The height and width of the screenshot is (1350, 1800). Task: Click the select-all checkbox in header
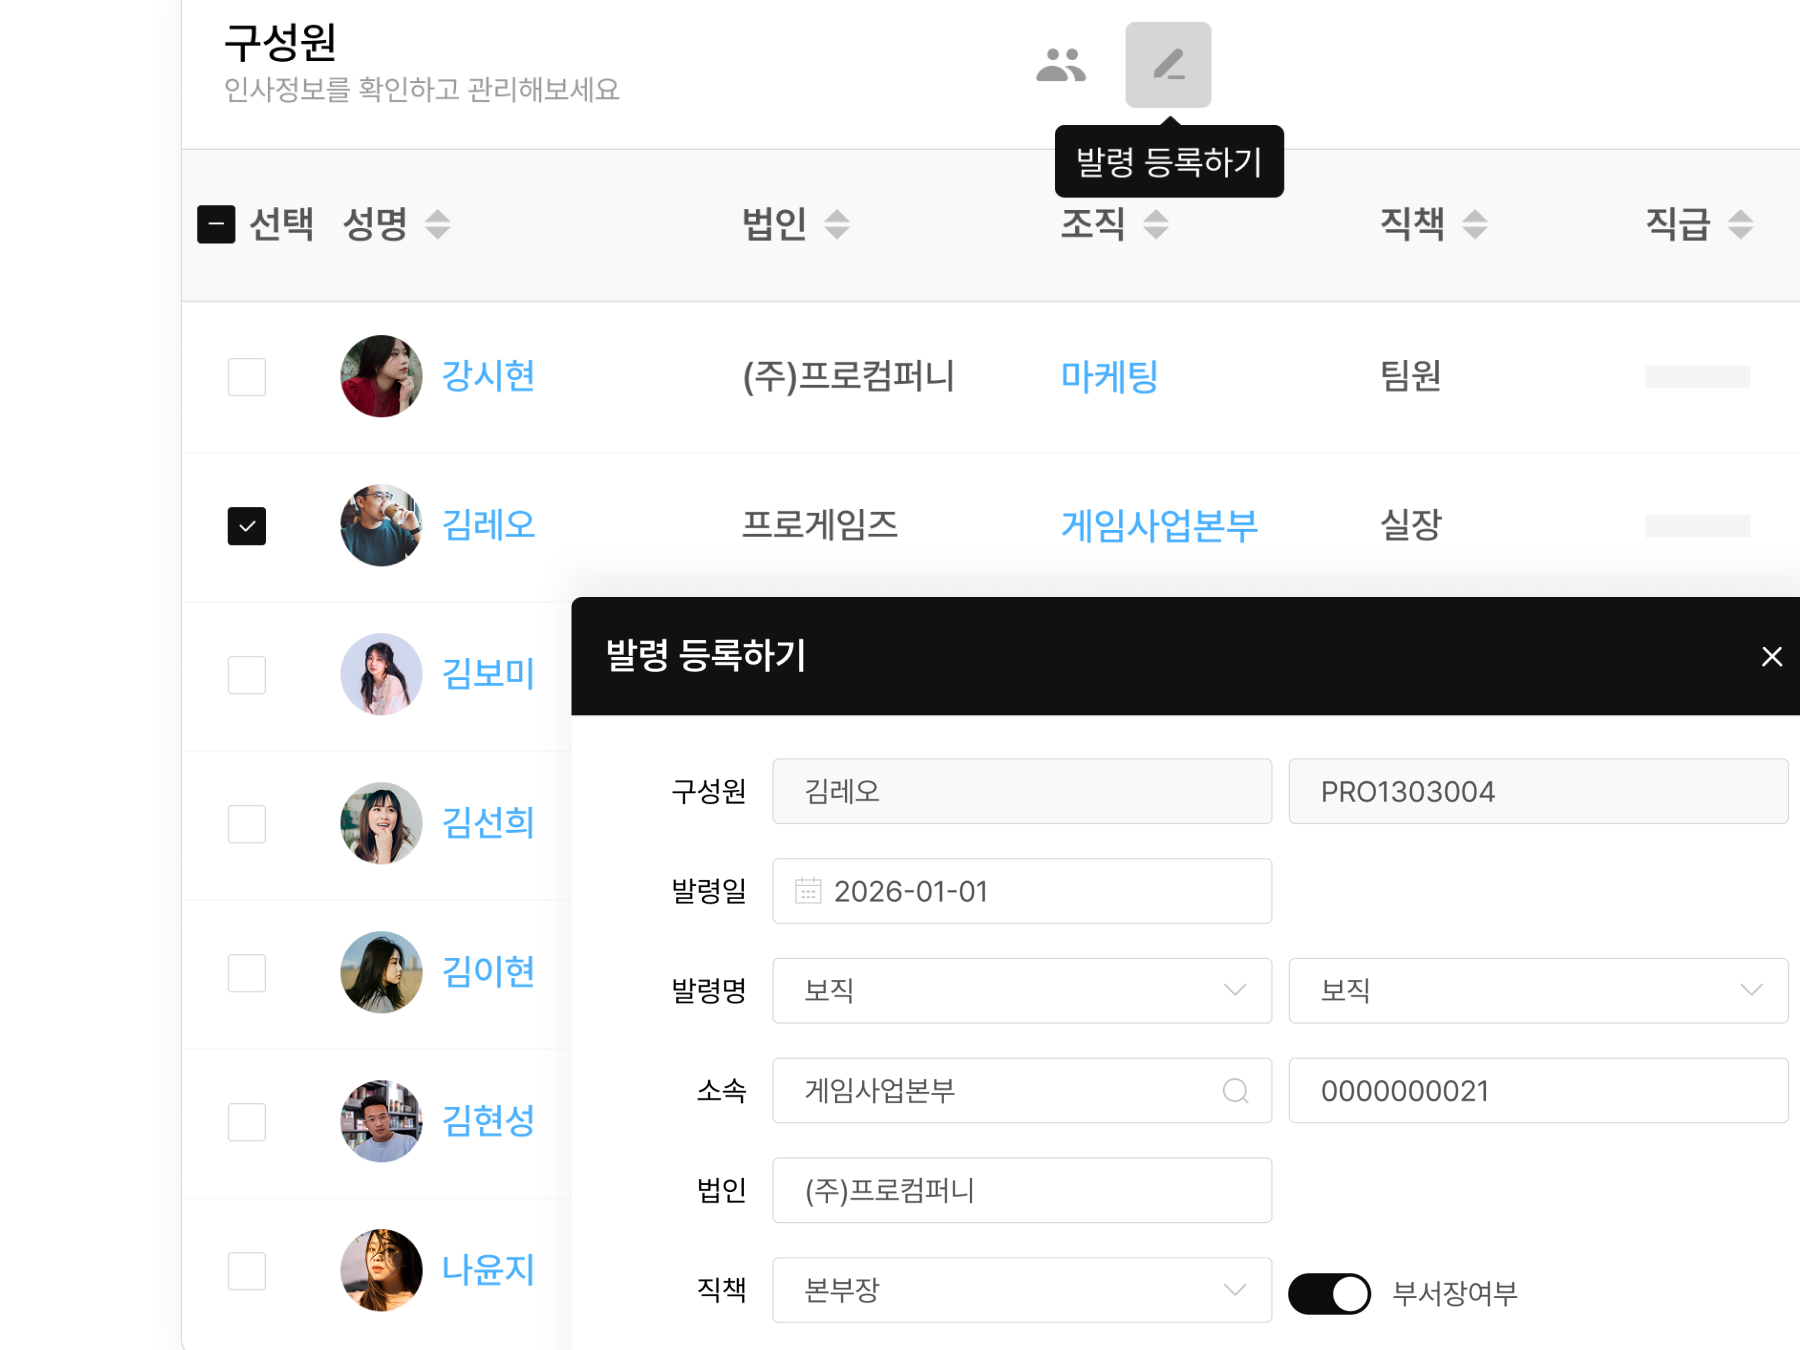tap(216, 225)
